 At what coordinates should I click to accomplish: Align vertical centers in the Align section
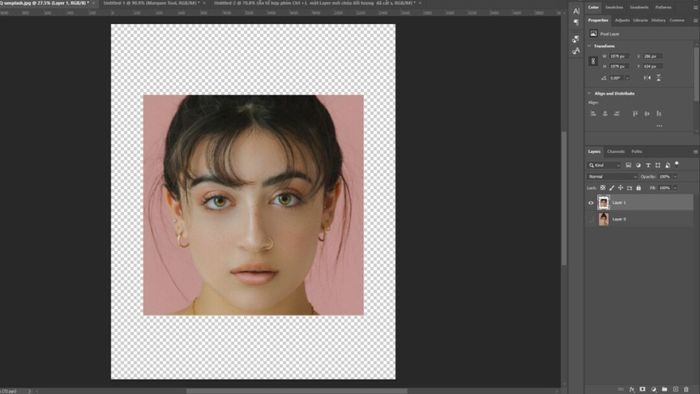647,114
